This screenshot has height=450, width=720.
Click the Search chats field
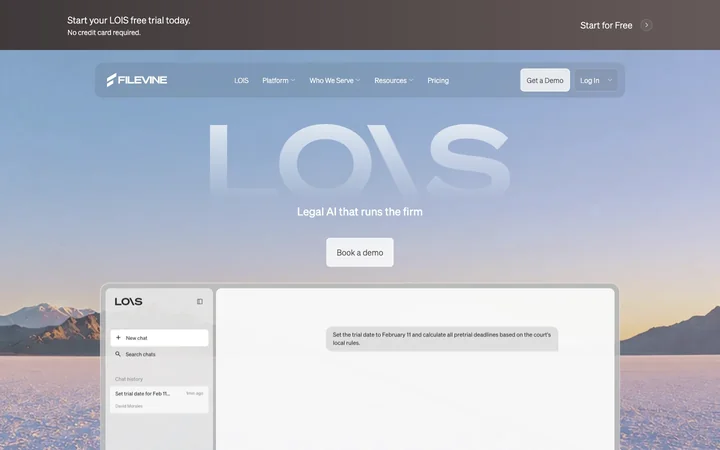tap(159, 354)
